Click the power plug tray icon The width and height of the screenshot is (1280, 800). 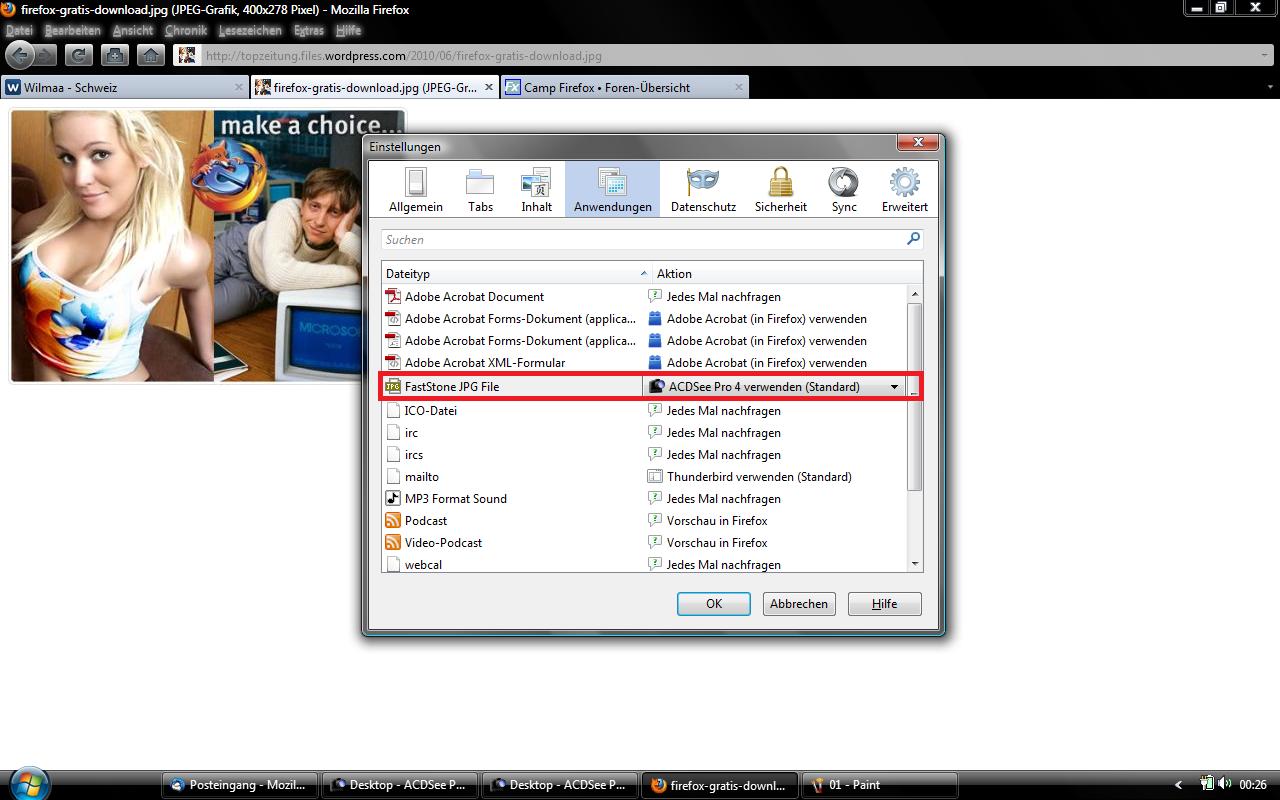(x=1207, y=785)
